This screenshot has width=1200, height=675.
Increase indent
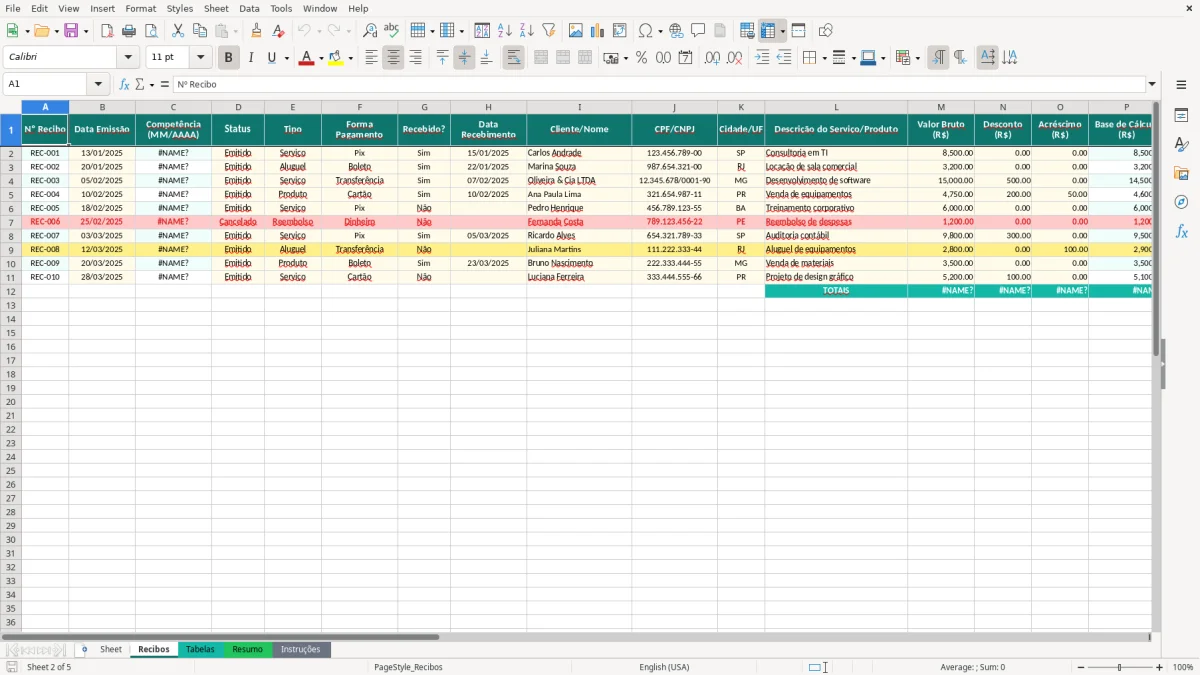(x=762, y=58)
